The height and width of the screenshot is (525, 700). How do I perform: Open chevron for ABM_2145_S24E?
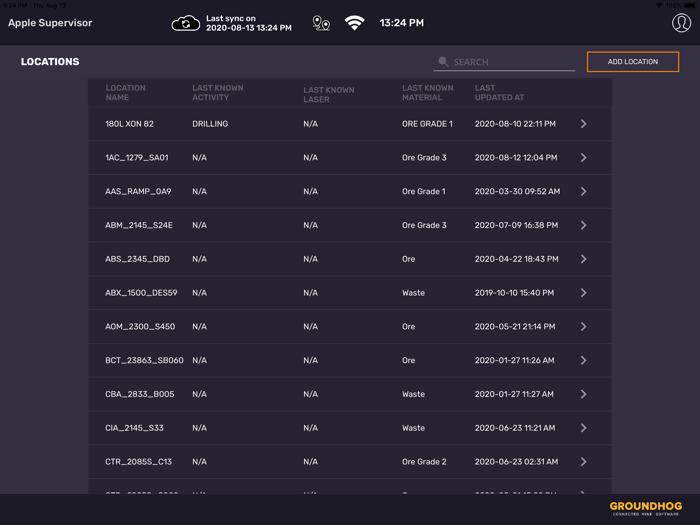click(583, 225)
